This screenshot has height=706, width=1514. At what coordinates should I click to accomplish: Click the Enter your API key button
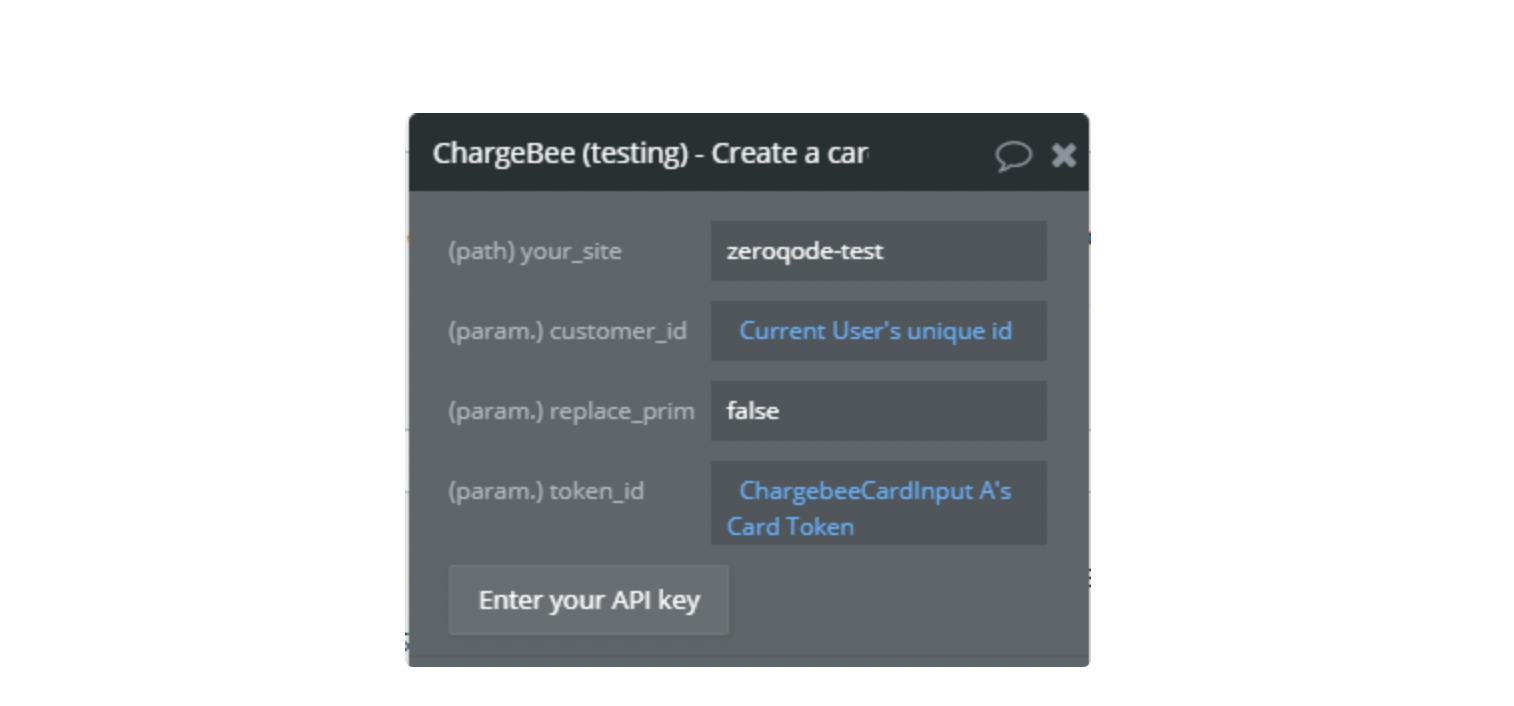[x=589, y=600]
